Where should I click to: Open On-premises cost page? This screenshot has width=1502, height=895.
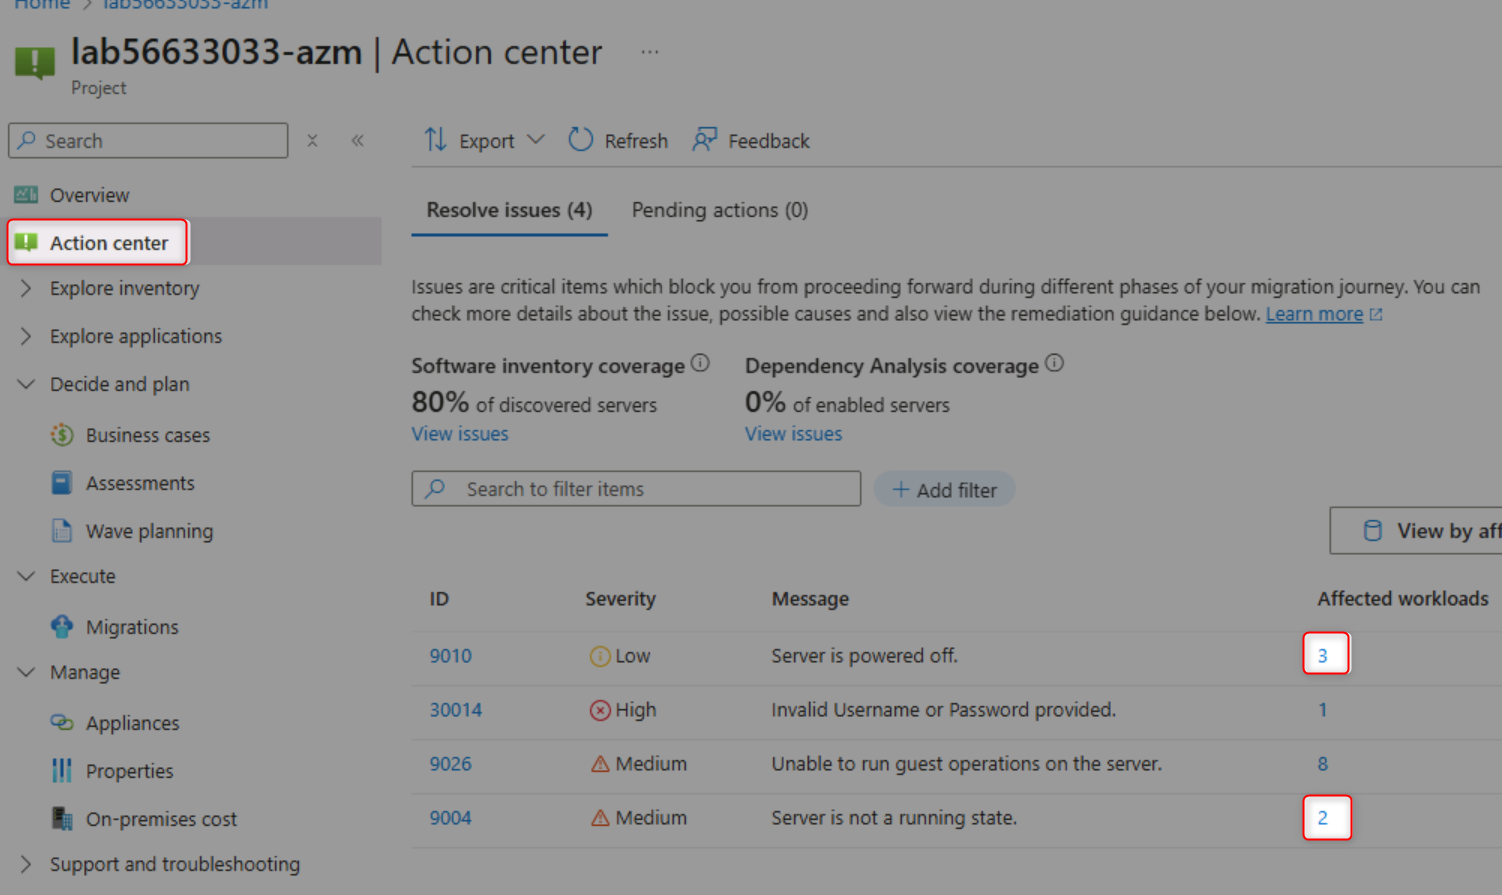(x=161, y=819)
